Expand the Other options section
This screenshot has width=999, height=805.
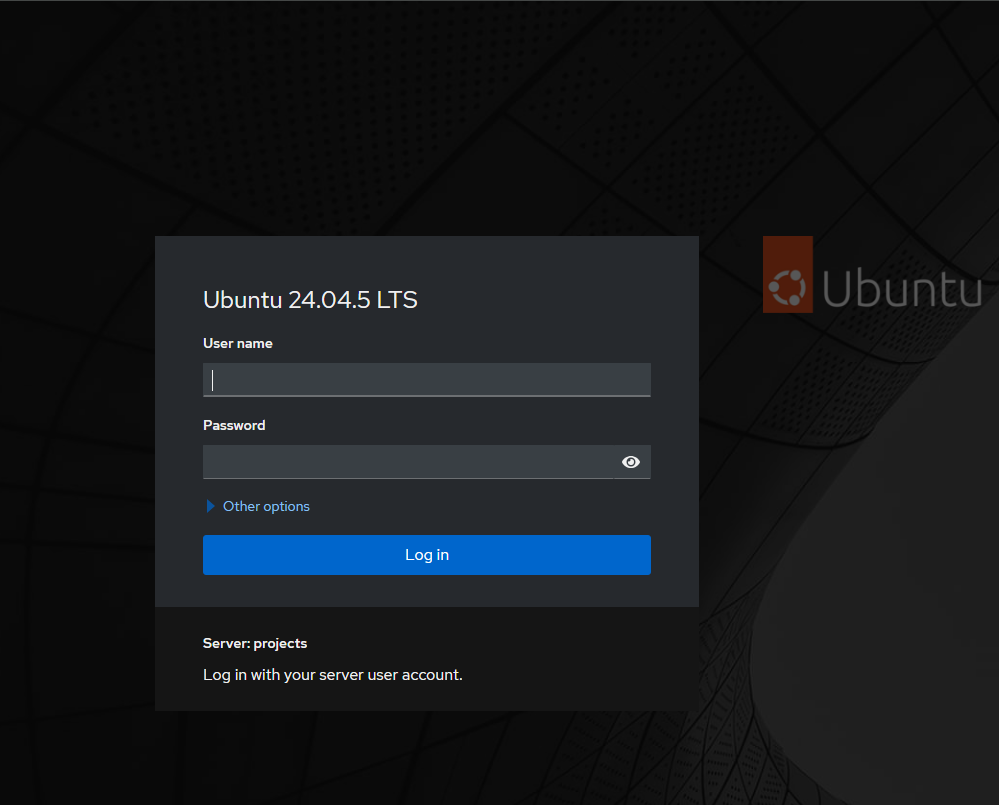[258, 506]
